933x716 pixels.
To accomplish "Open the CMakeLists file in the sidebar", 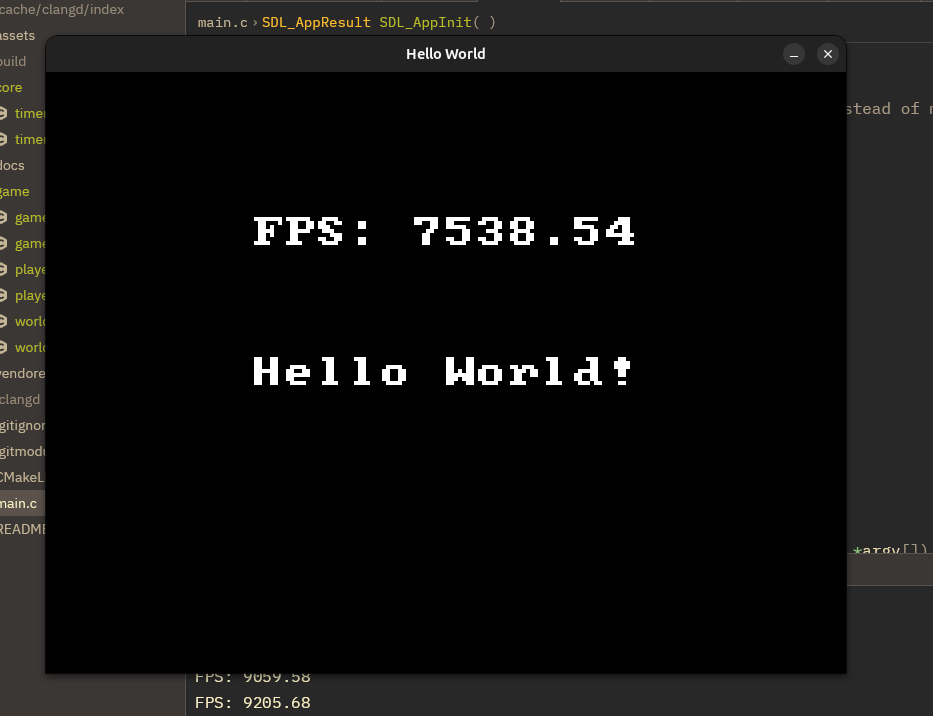I will [x=22, y=477].
